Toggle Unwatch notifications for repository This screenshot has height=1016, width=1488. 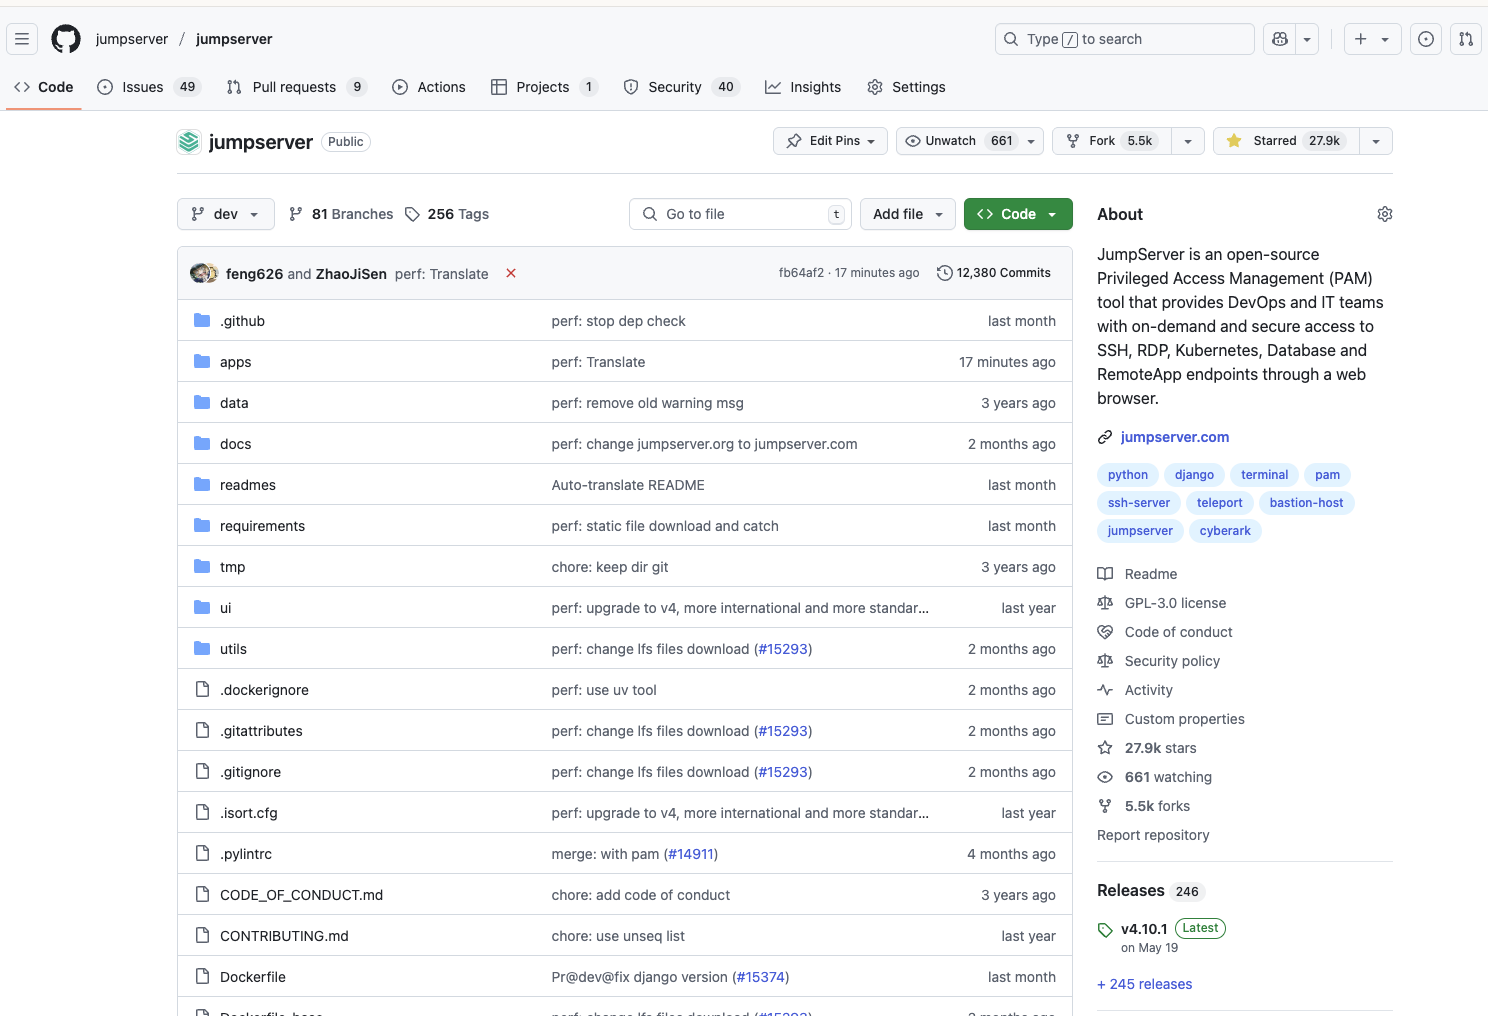(x=957, y=141)
